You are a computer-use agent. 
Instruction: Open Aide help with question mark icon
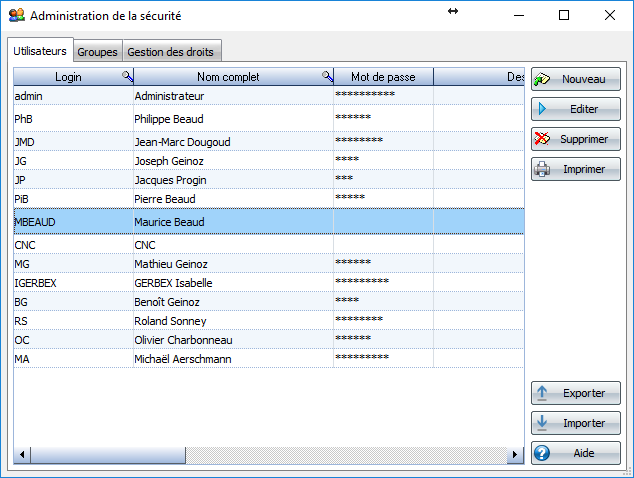(x=575, y=453)
